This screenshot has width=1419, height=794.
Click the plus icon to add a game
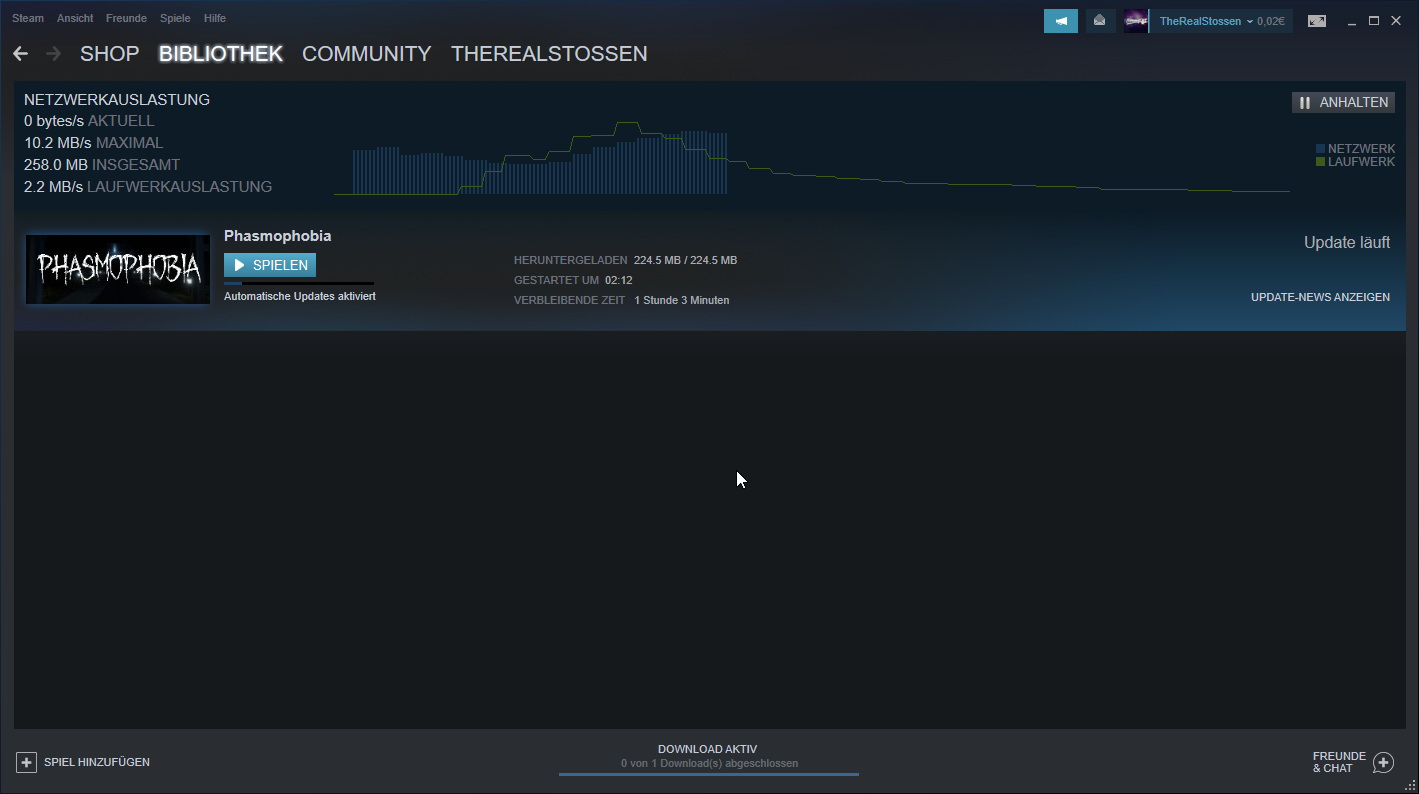click(27, 762)
